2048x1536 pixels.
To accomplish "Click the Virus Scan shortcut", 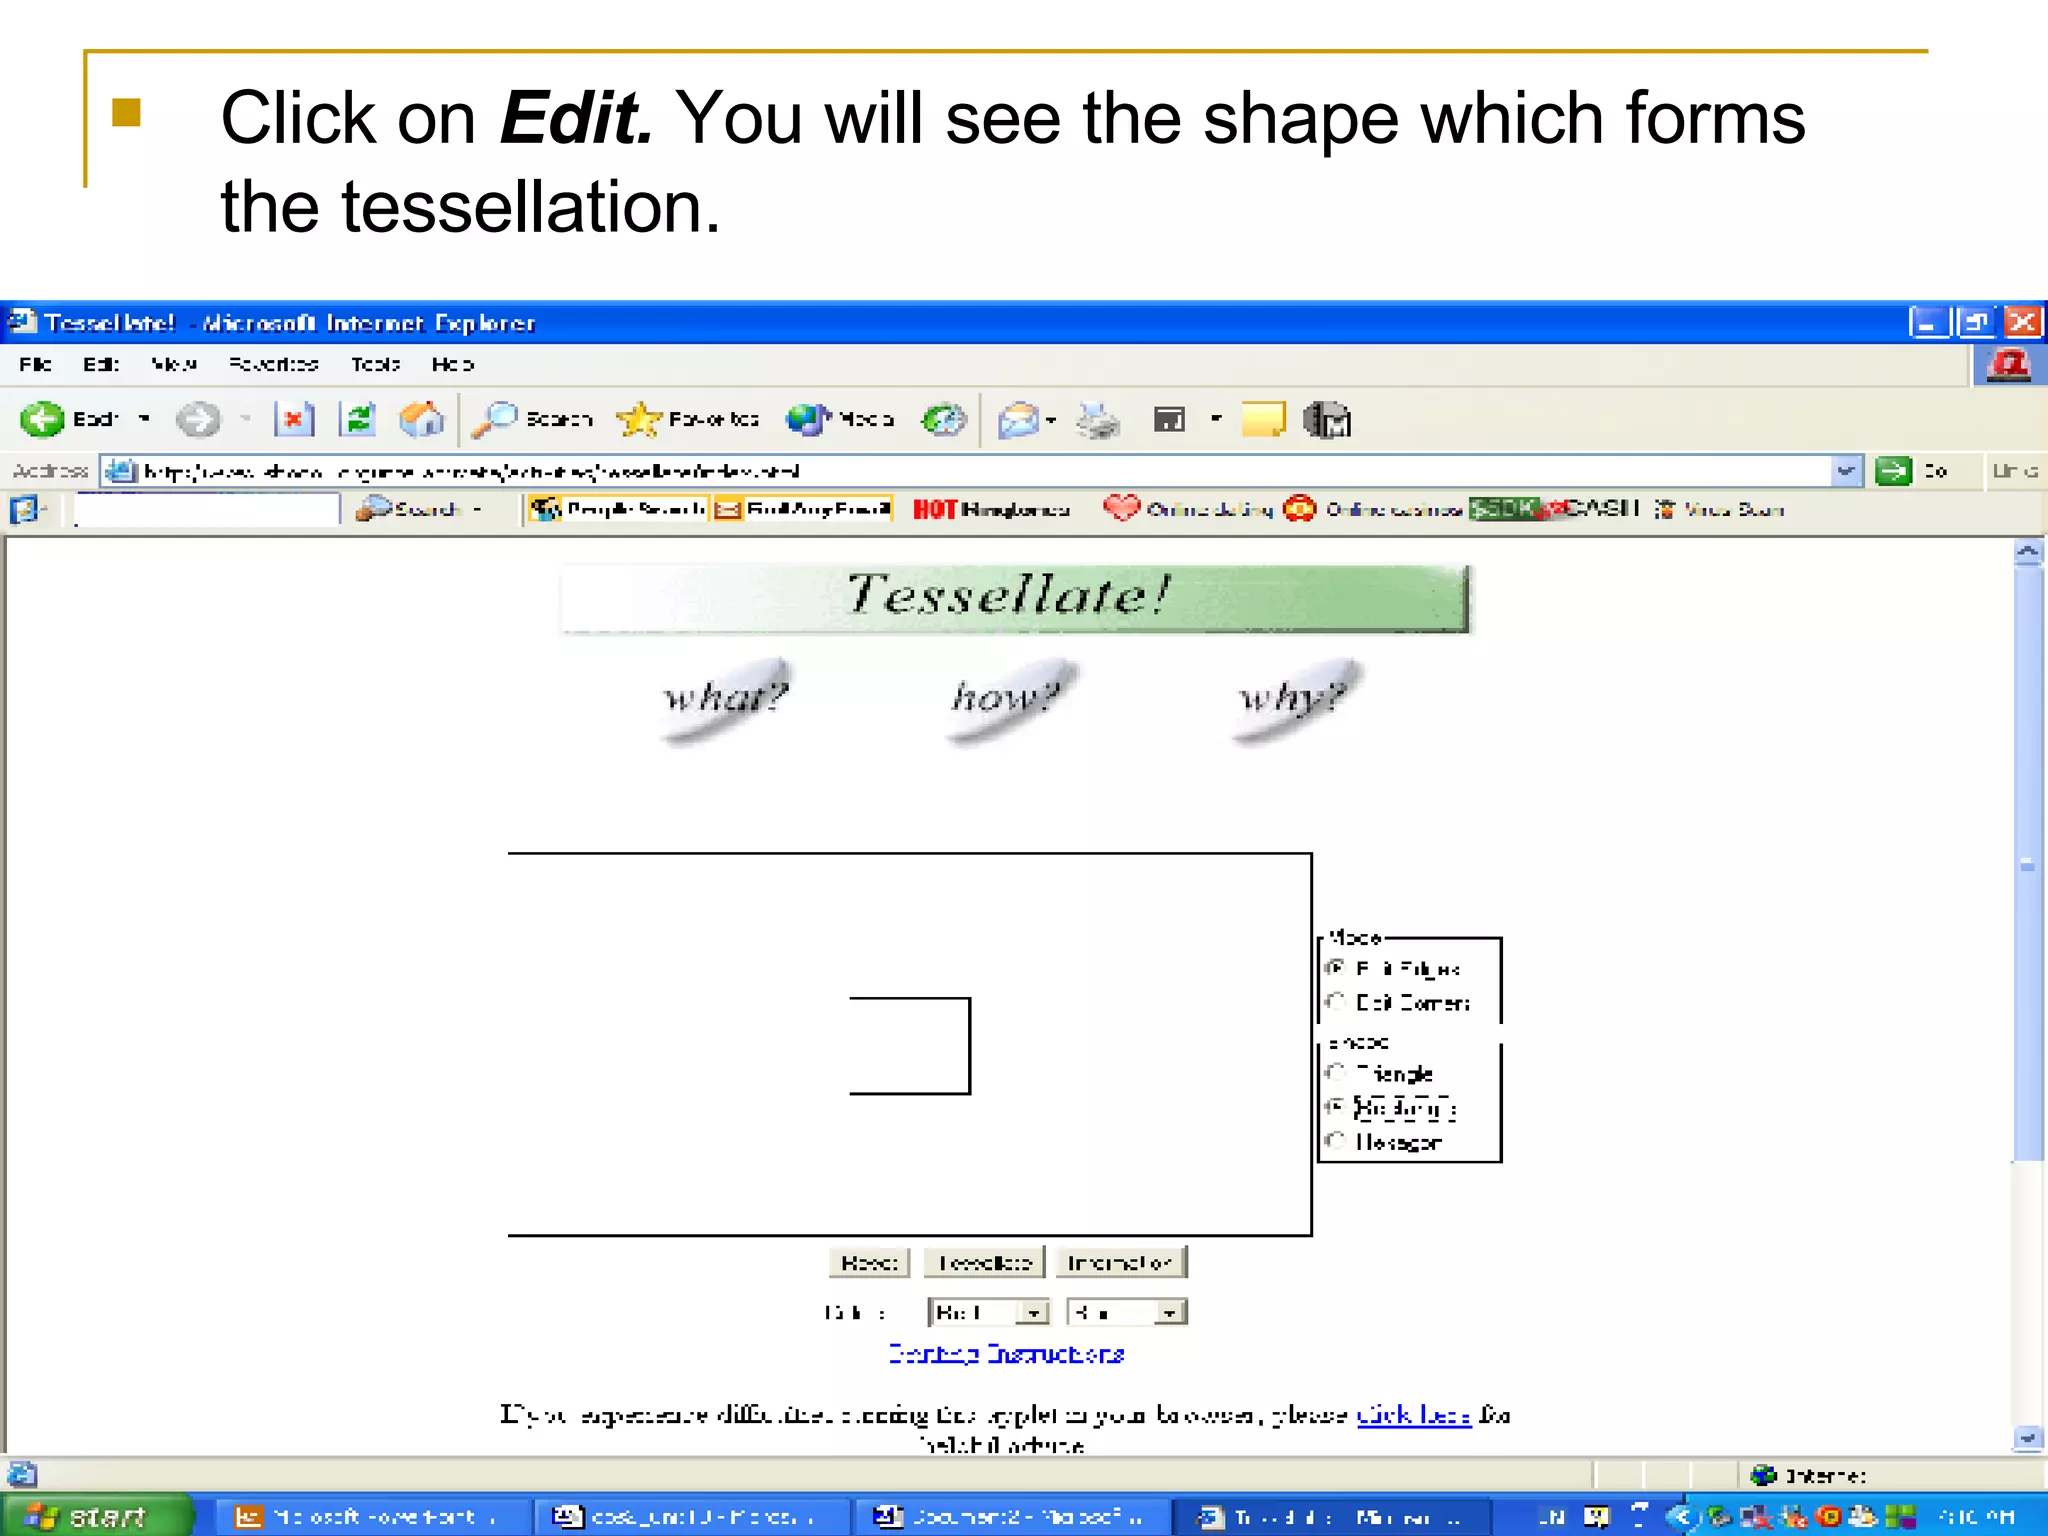I will 1718,509.
